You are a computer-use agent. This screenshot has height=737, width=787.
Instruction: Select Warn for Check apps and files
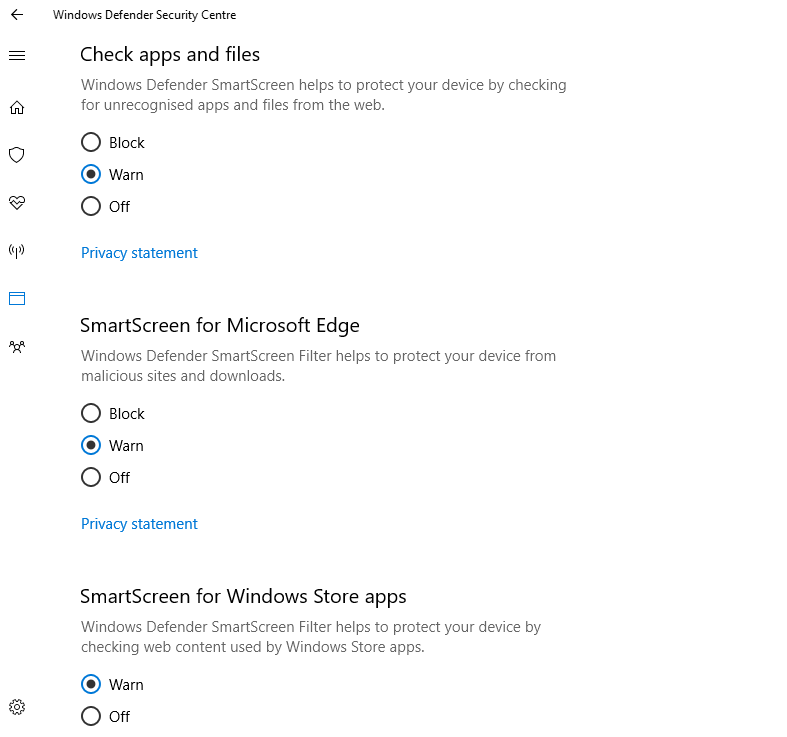[91, 175]
